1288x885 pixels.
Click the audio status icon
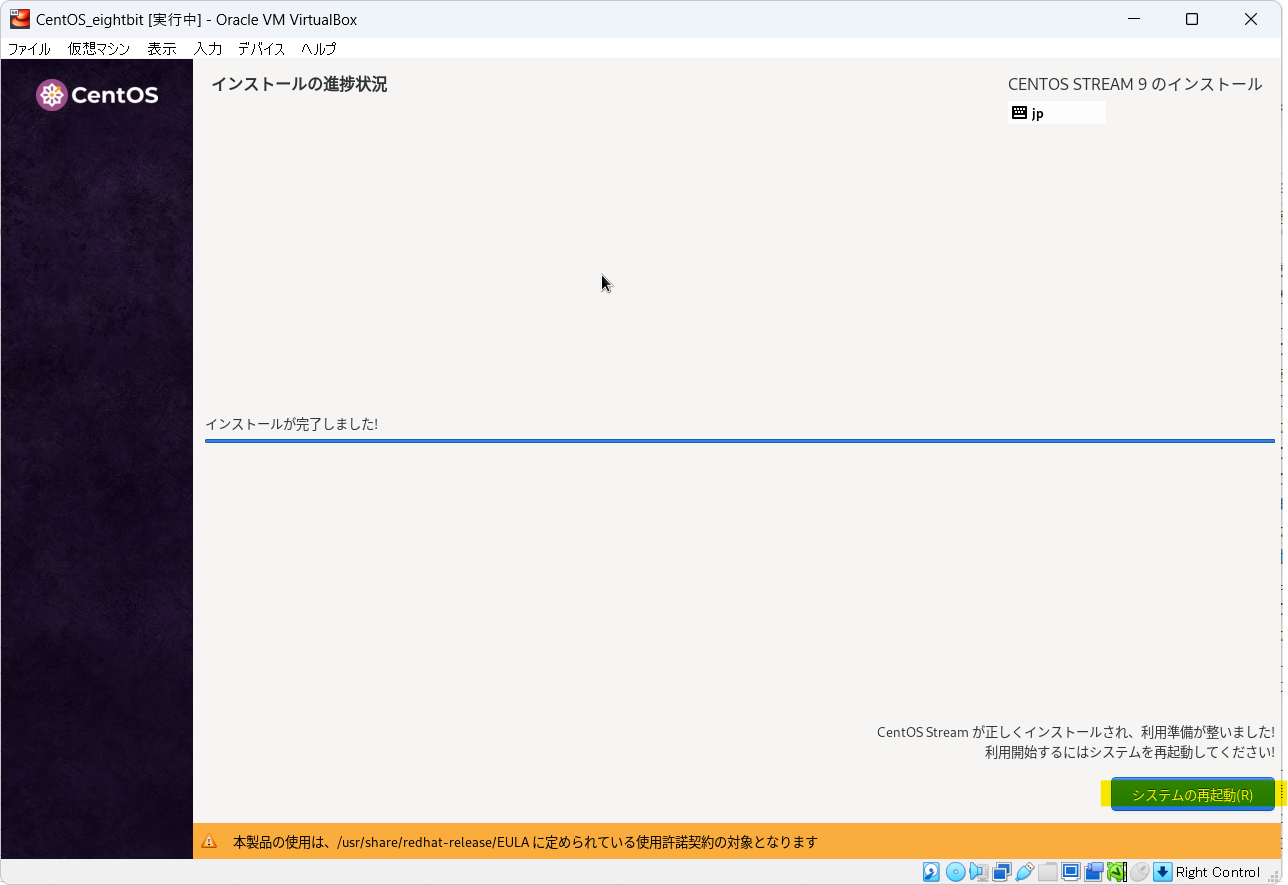[978, 872]
